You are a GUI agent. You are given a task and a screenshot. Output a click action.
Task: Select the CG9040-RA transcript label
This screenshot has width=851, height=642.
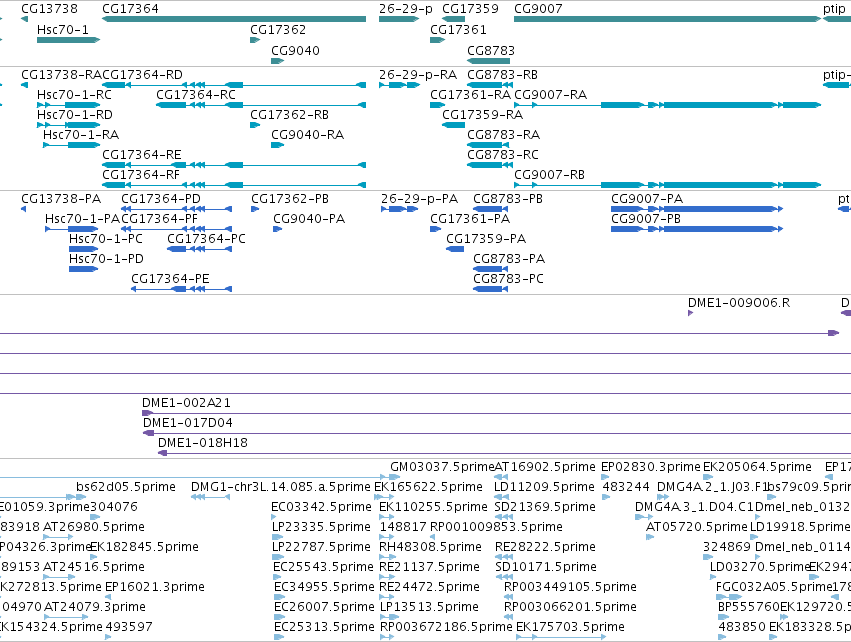(308, 135)
